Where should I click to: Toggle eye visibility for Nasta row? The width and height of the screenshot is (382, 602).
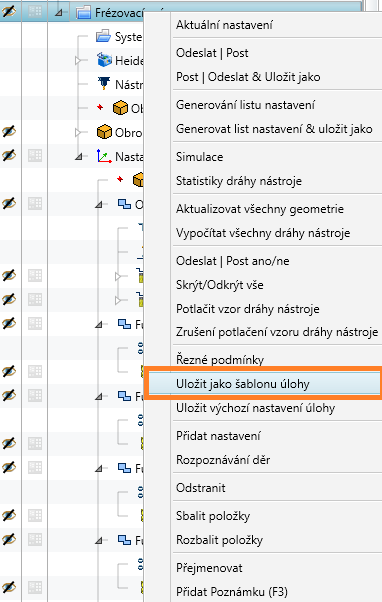pyautogui.click(x=9, y=155)
